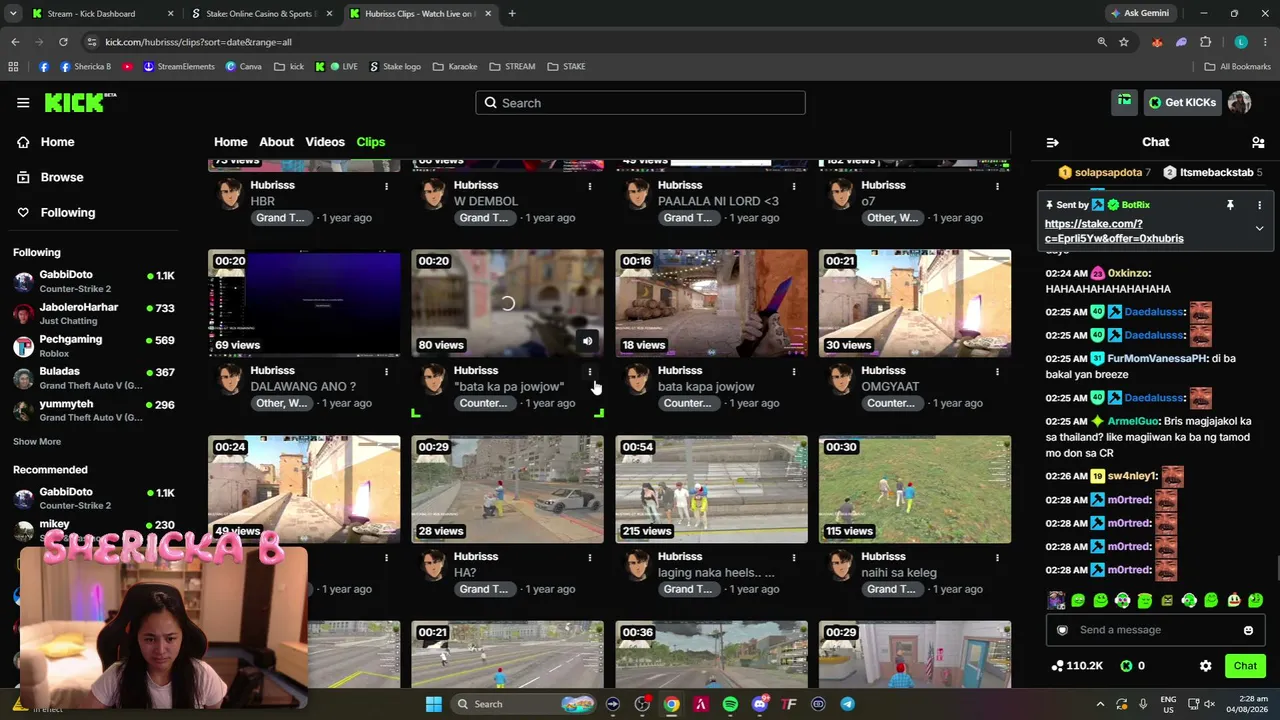Image resolution: width=1280 pixels, height=720 pixels.
Task: Switch to the Stake Online Casino browser tab
Action: [262, 14]
